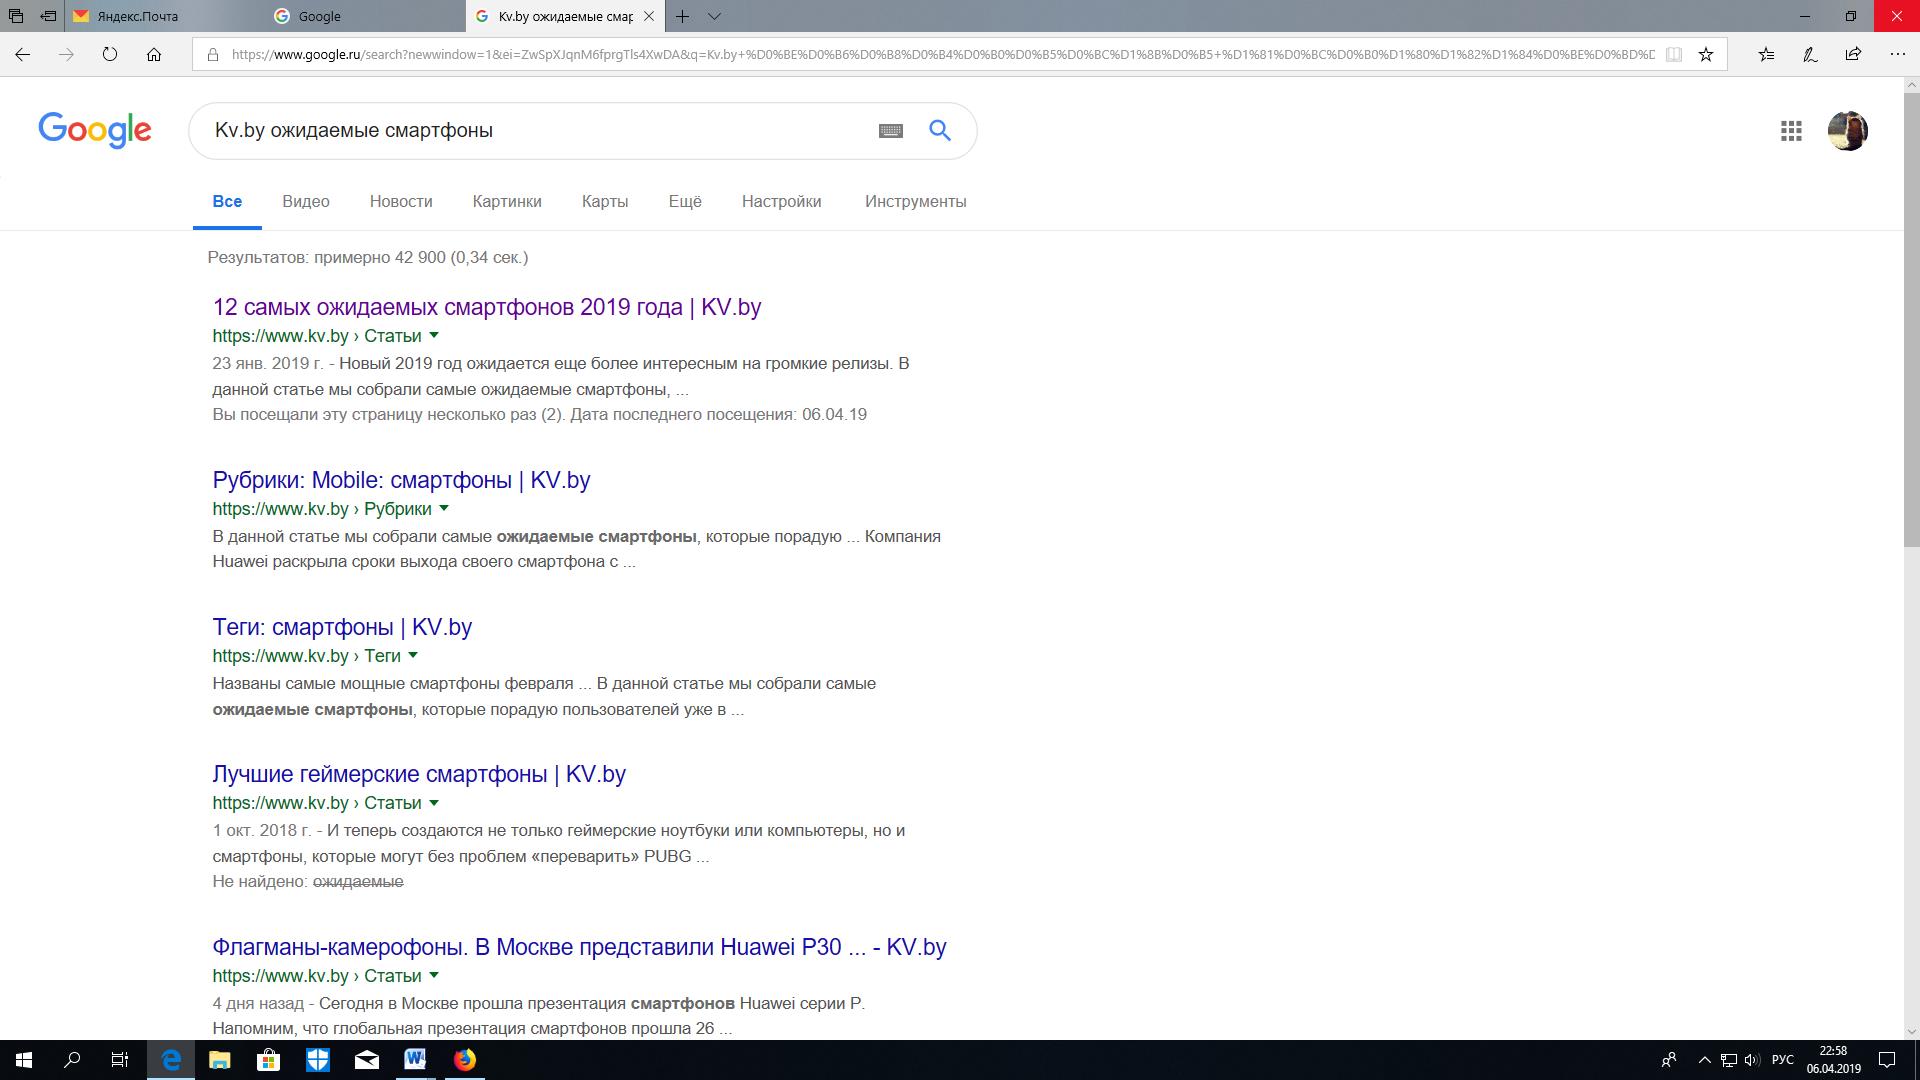
Task: Close the Kv.by search tab
Action: (649, 16)
